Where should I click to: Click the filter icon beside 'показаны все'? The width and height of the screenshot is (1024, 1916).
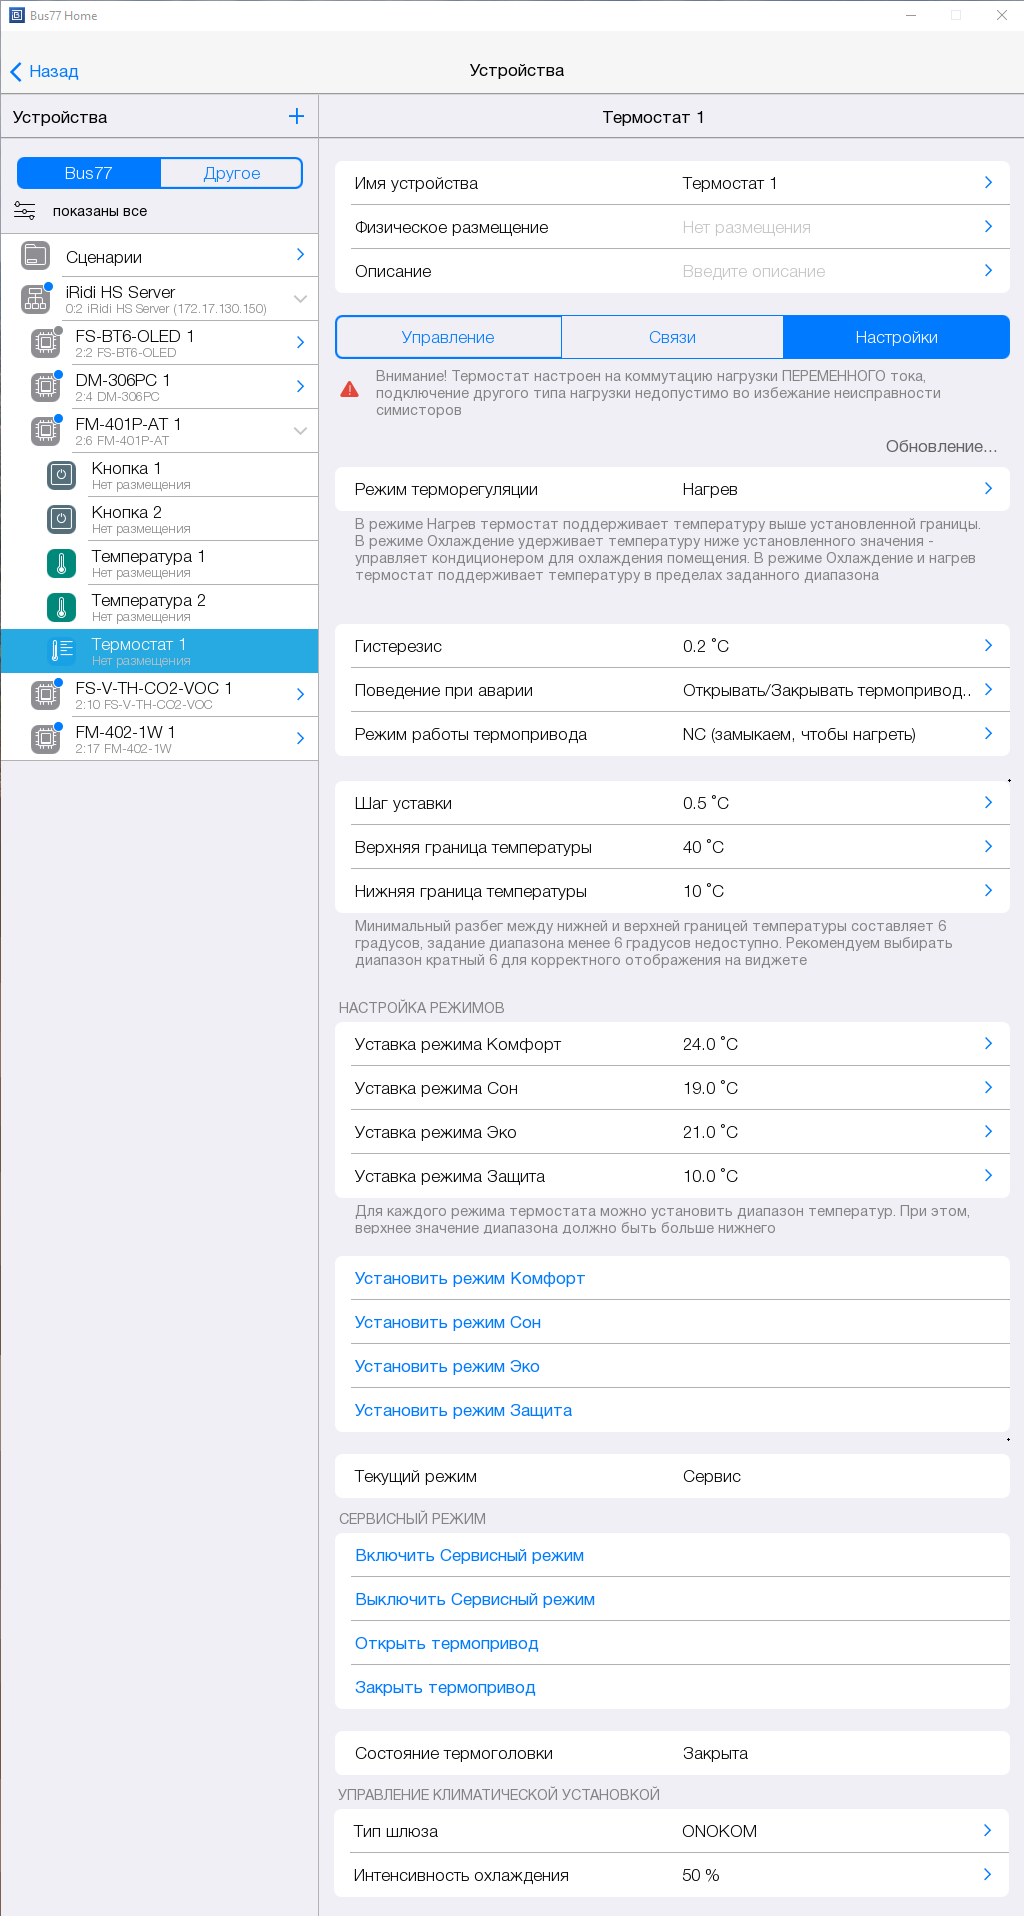25,211
